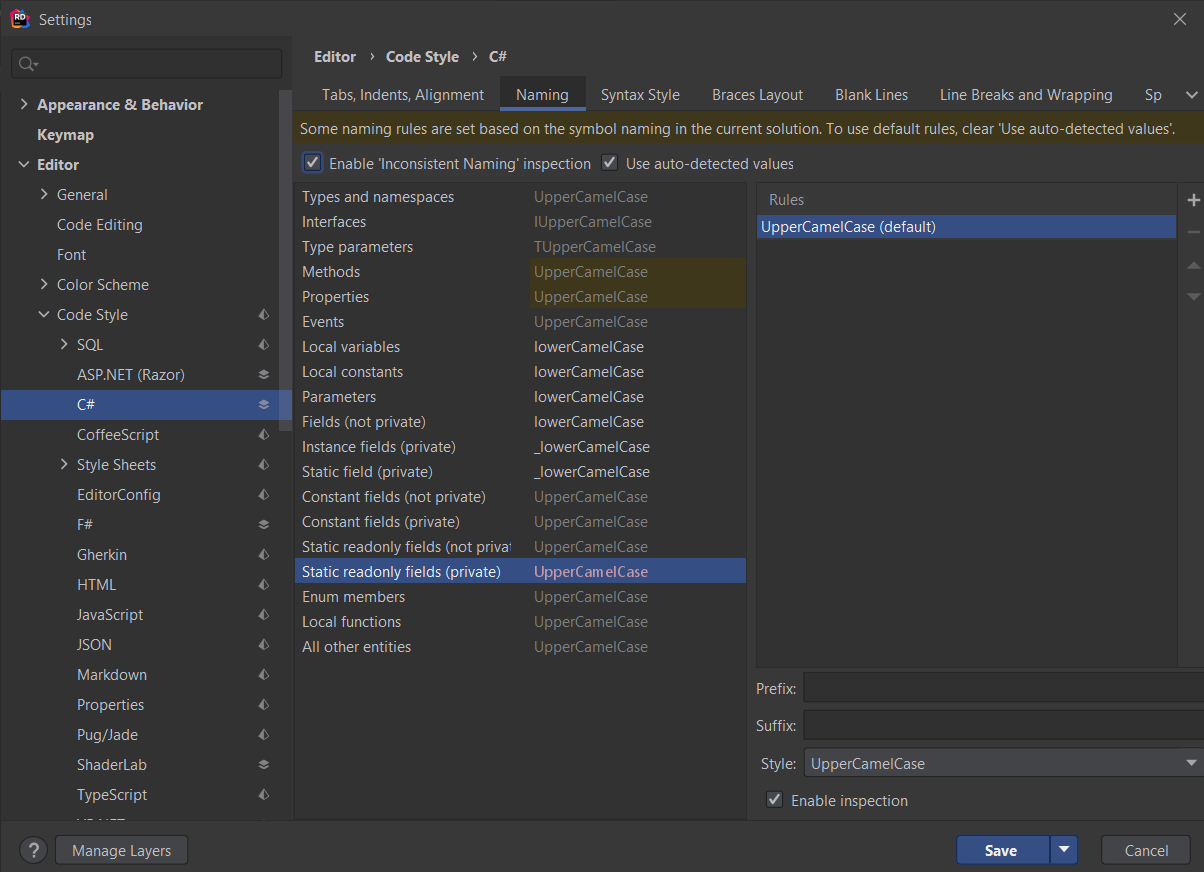
Task: Click the layer icon beside Gherkin
Action: (x=264, y=554)
